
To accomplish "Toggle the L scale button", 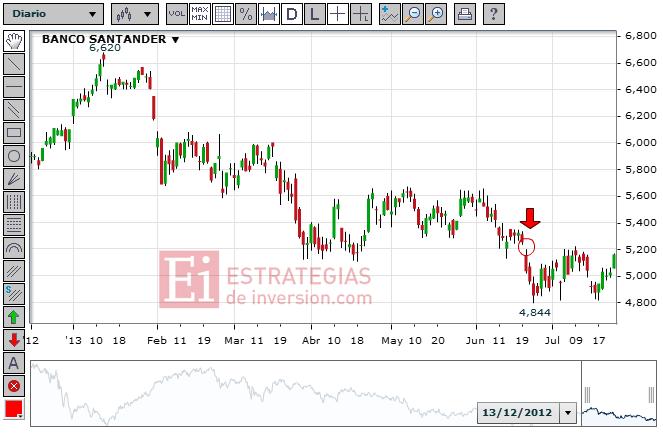I will tap(315, 14).
